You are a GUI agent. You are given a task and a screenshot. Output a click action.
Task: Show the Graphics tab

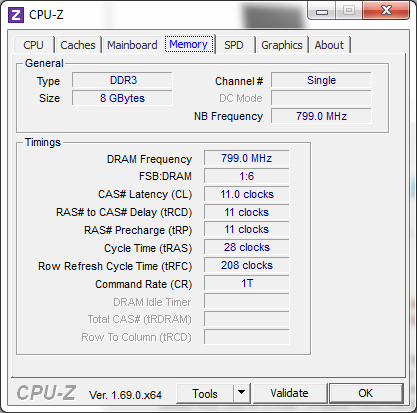282,45
